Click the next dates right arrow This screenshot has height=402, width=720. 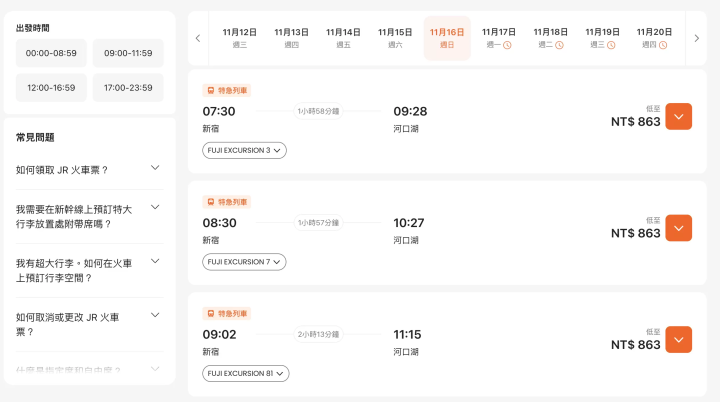(x=696, y=38)
